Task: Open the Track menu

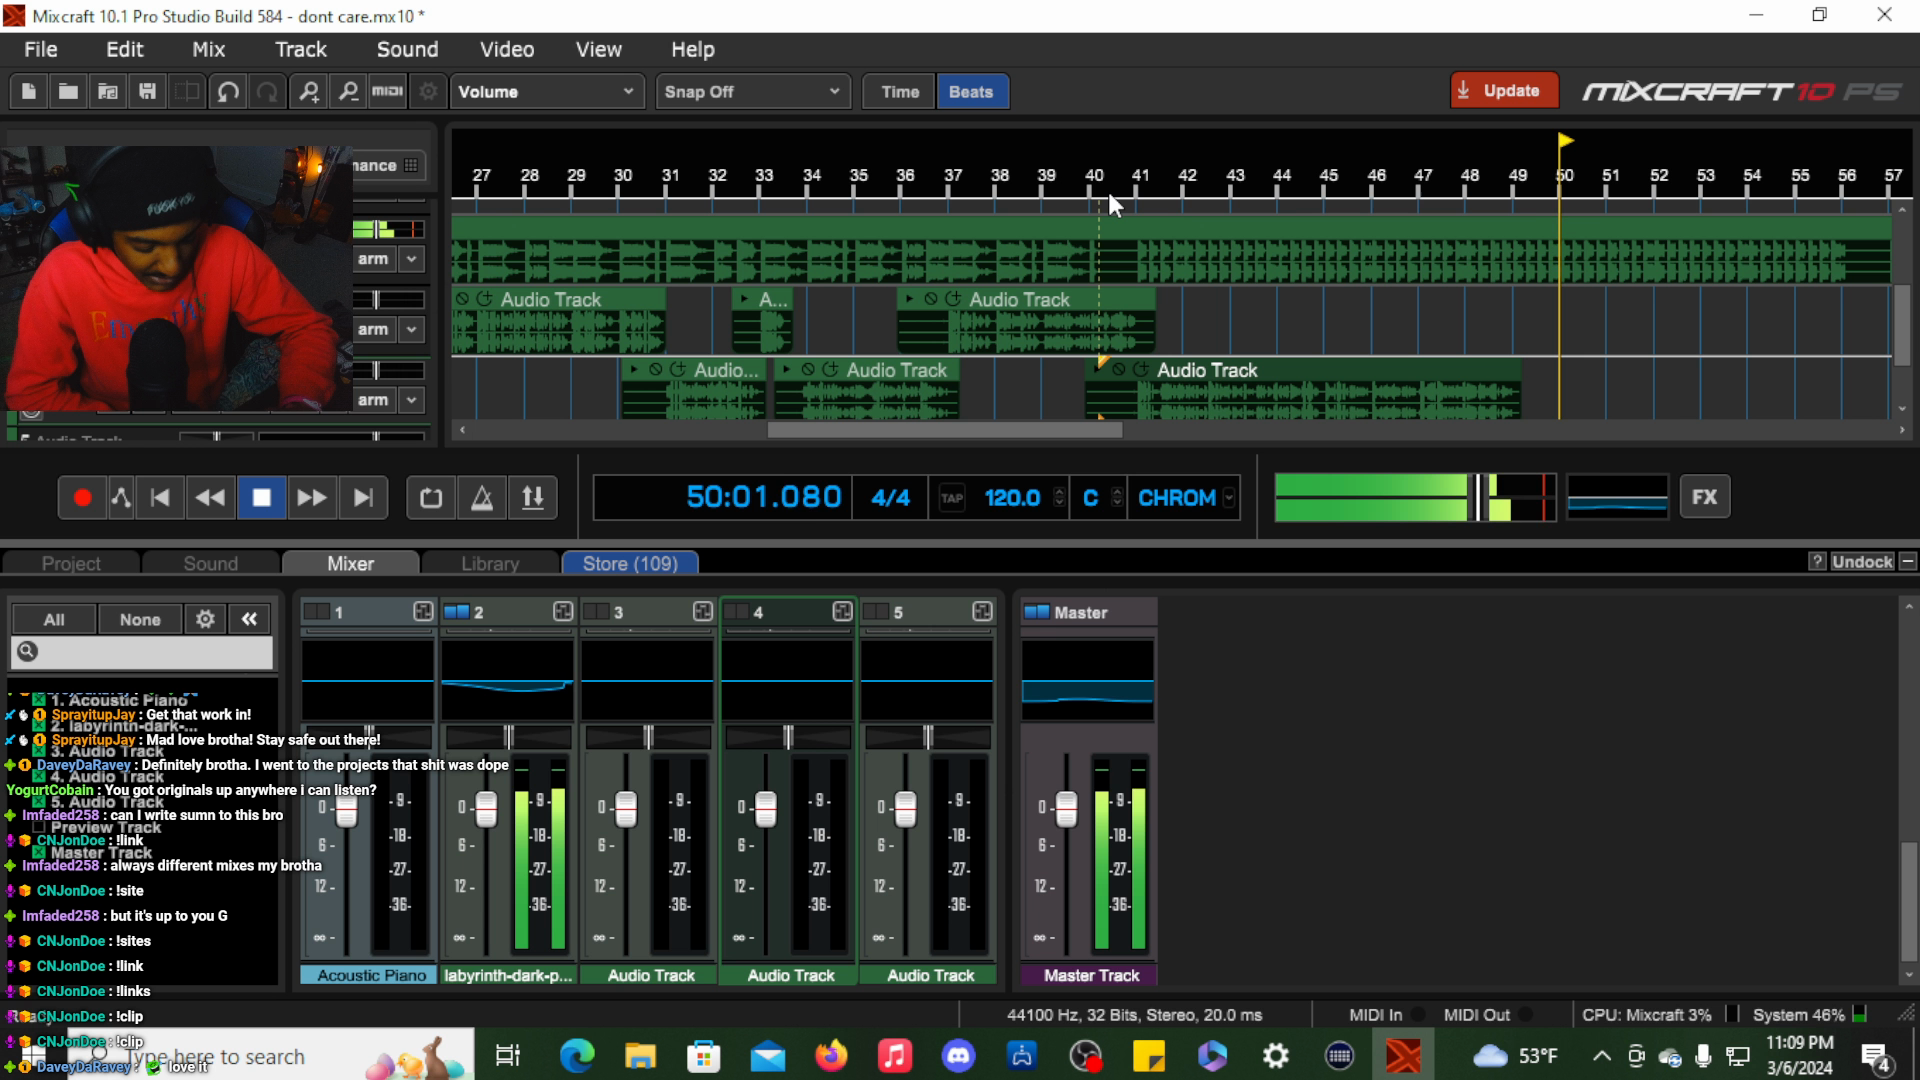Action: 301,50
